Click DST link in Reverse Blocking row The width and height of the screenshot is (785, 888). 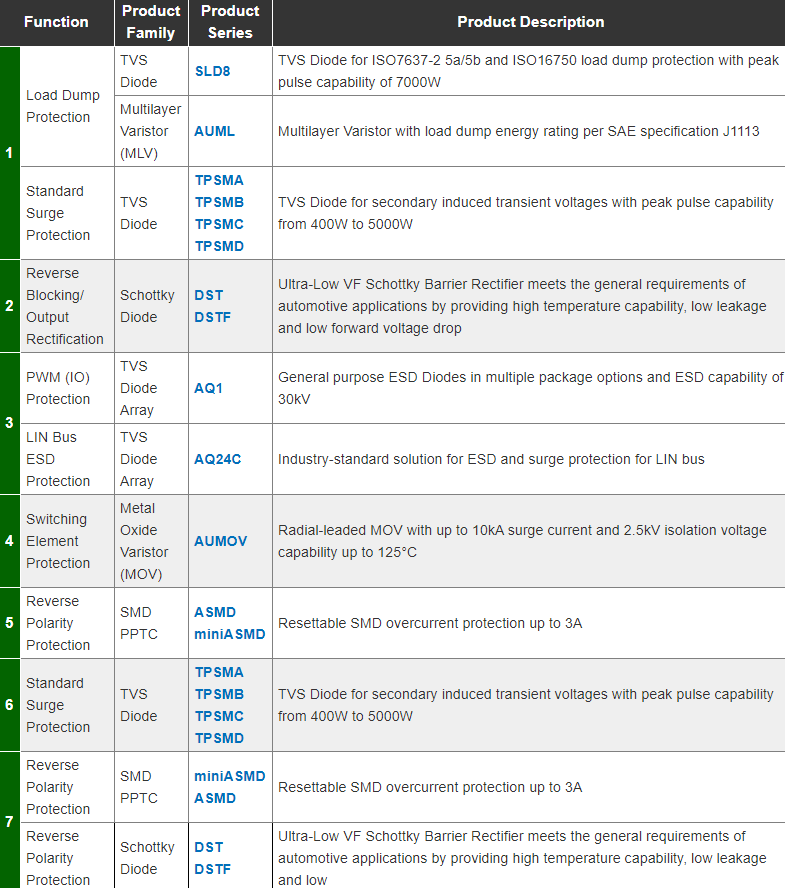coord(209,295)
